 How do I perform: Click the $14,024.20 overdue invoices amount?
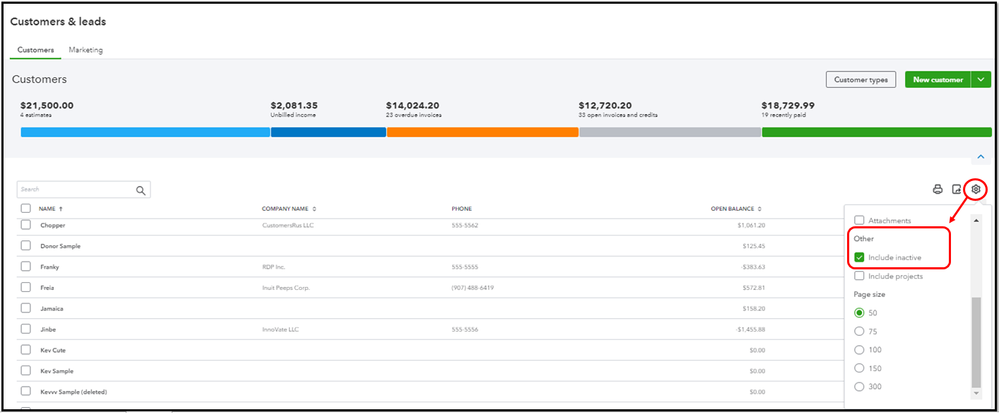tap(412, 105)
